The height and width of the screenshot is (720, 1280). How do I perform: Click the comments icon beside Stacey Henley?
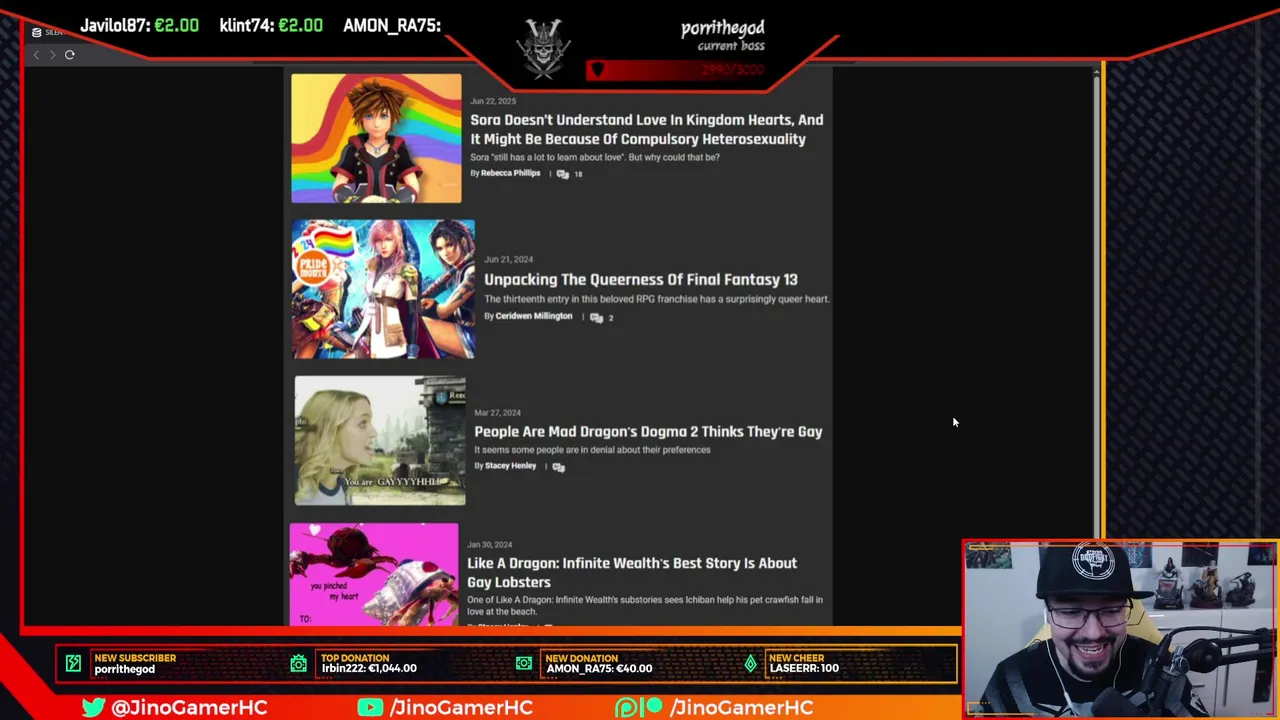558,467
